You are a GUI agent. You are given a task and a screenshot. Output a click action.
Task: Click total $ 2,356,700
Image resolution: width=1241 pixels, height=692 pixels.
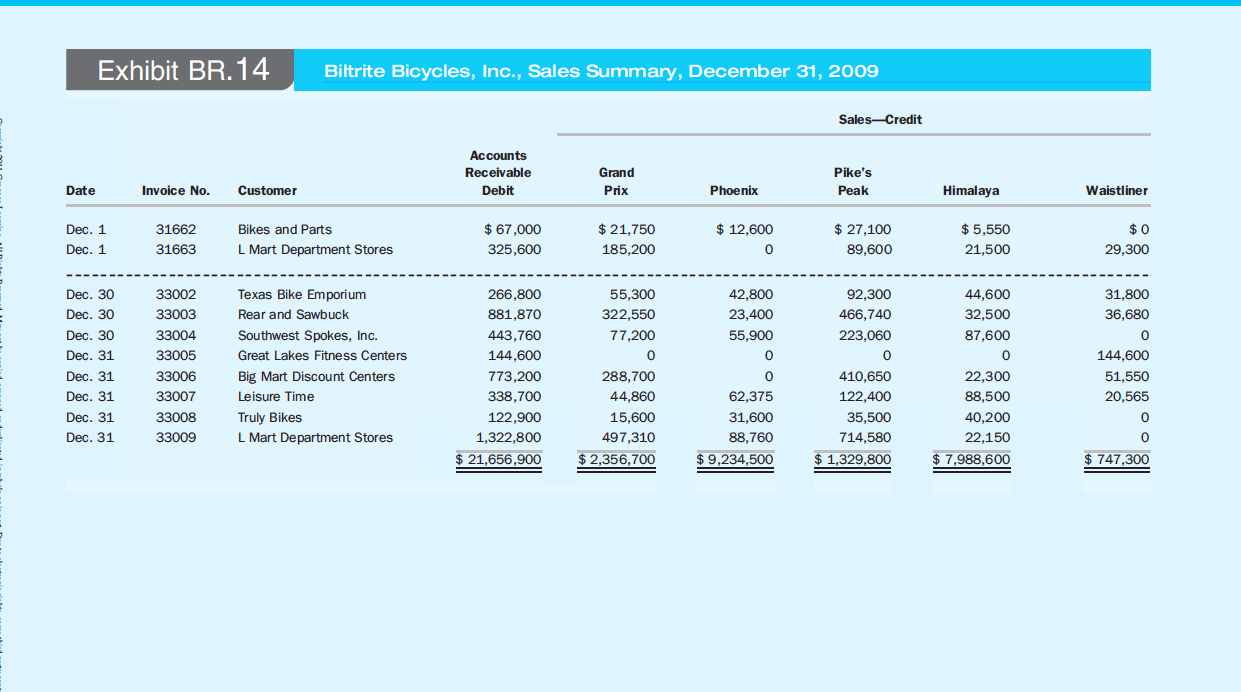tap(618, 459)
